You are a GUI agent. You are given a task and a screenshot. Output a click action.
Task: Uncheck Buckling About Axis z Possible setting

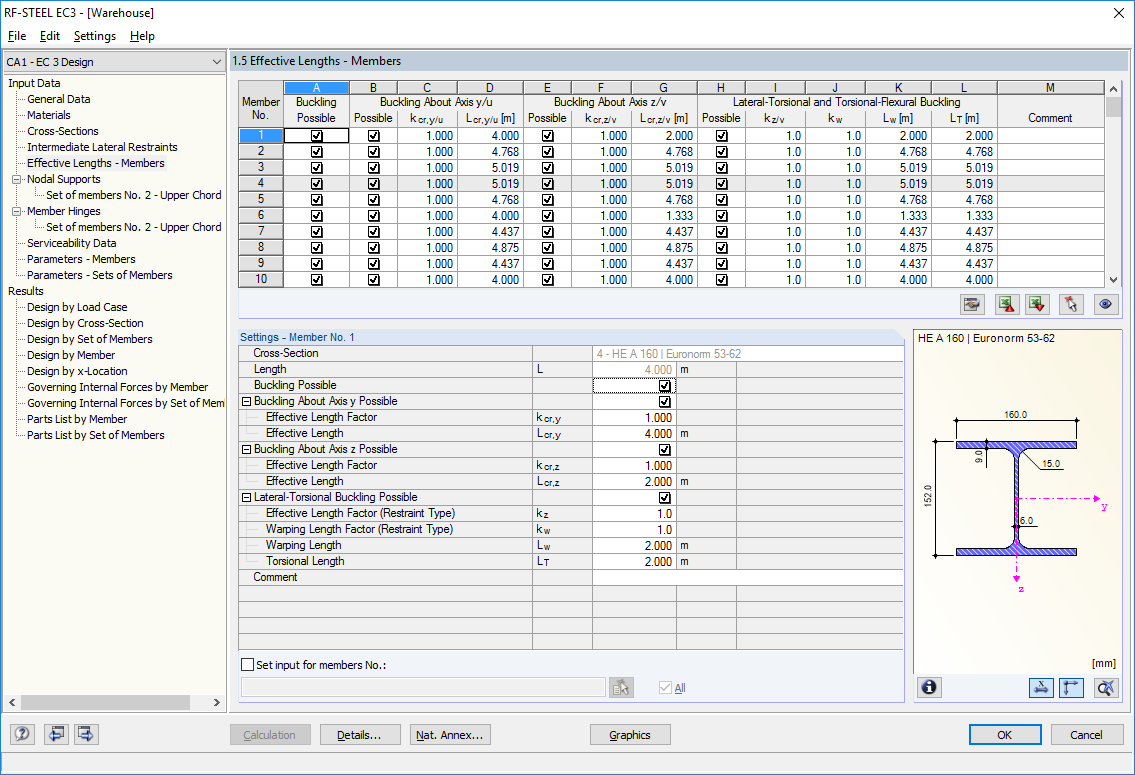[x=664, y=449]
